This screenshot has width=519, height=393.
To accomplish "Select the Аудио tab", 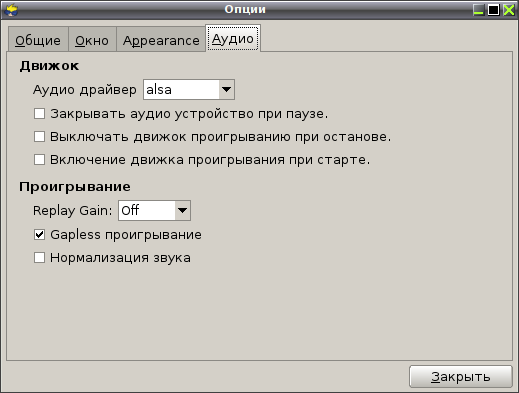I will pyautogui.click(x=233, y=38).
